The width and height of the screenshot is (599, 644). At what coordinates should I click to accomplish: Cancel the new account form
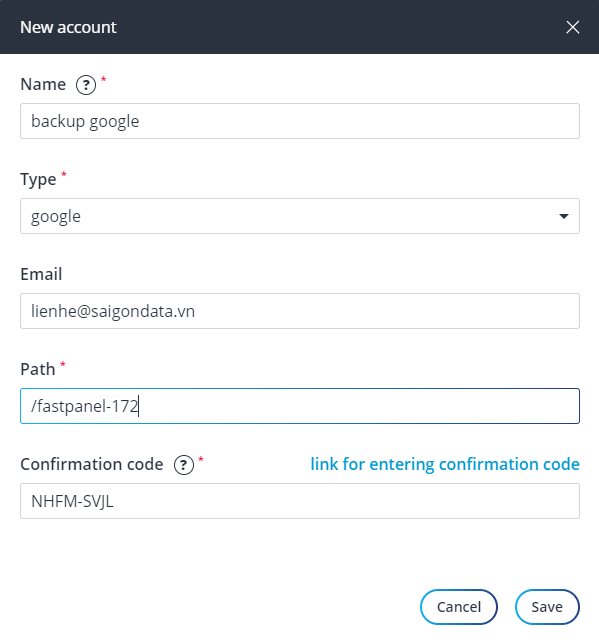458,607
